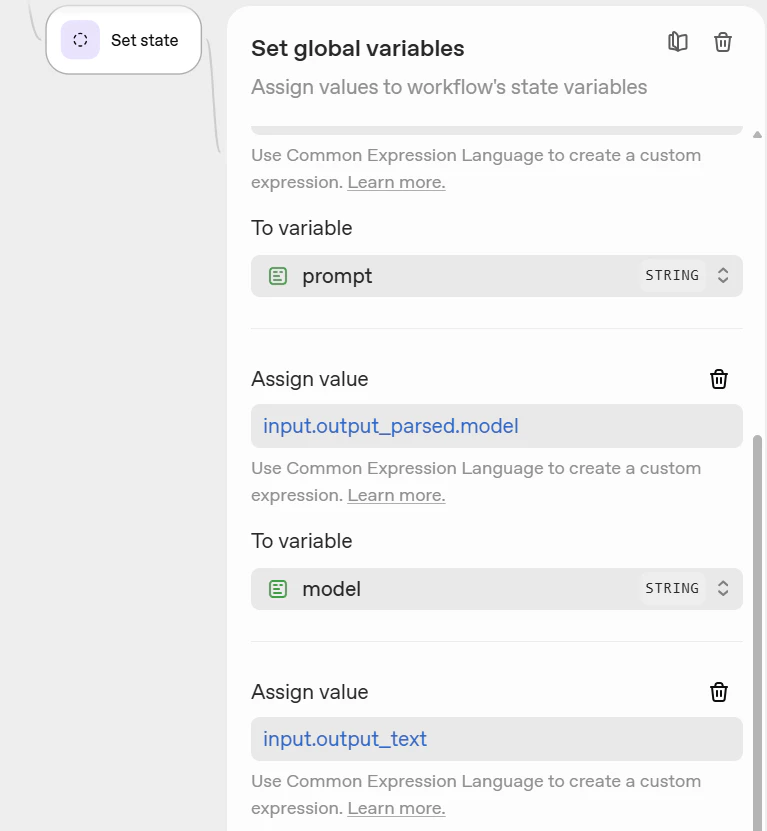
Task: Click the Set state node dashed-circle icon
Action: 80,40
